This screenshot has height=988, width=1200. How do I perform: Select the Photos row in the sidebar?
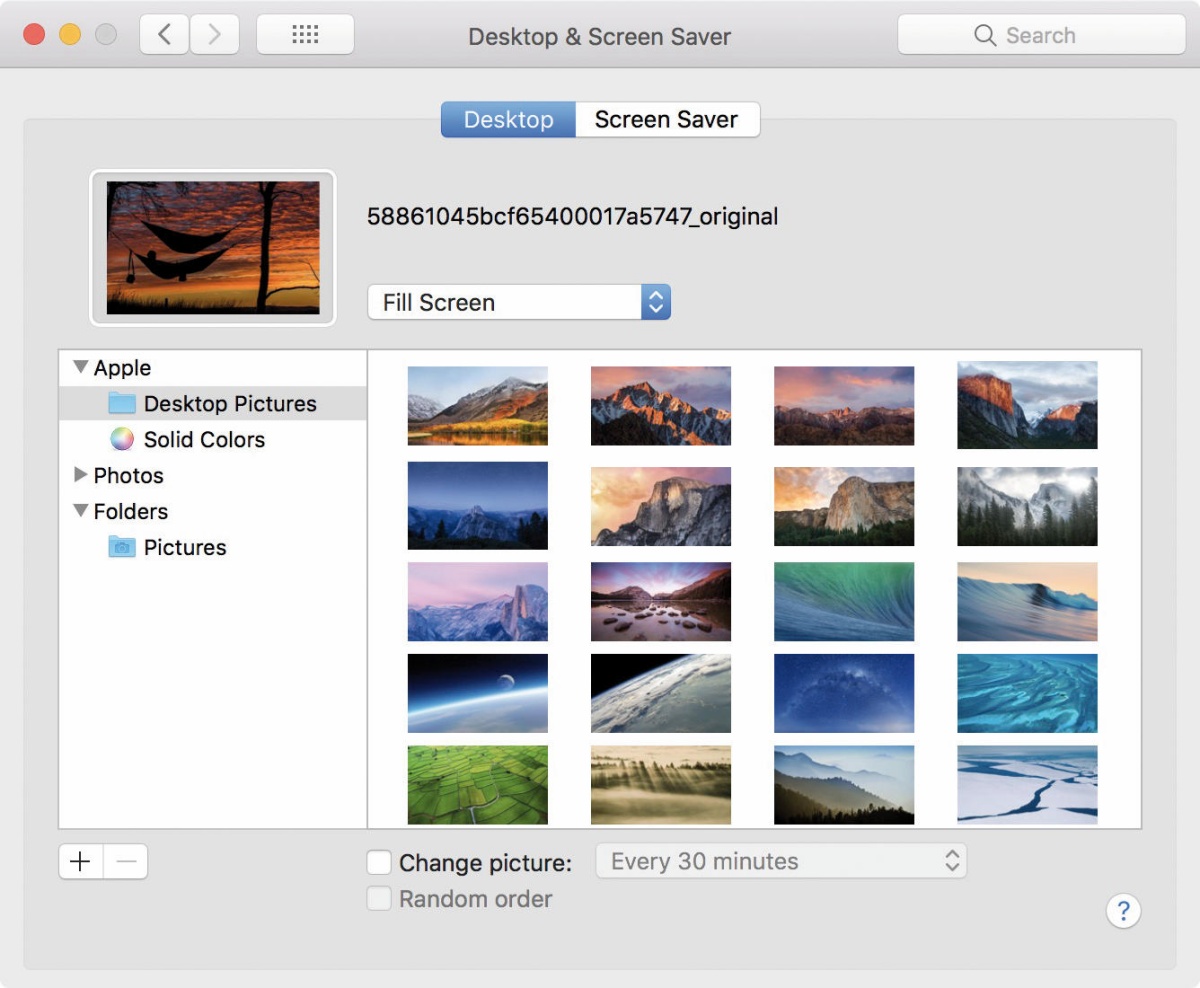[213, 475]
